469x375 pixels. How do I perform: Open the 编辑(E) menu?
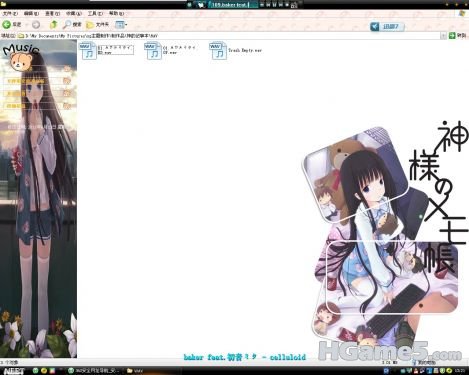[x=31, y=14]
